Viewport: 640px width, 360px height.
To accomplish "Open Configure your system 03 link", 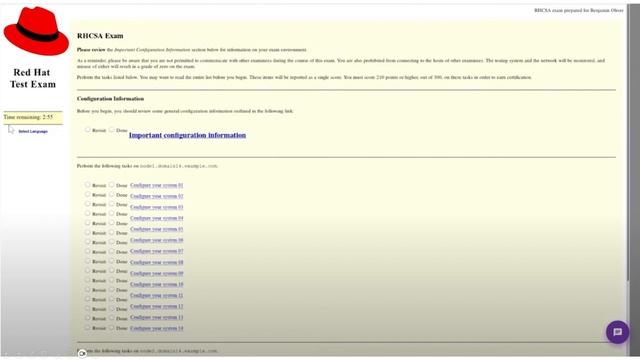I will pos(157,207).
